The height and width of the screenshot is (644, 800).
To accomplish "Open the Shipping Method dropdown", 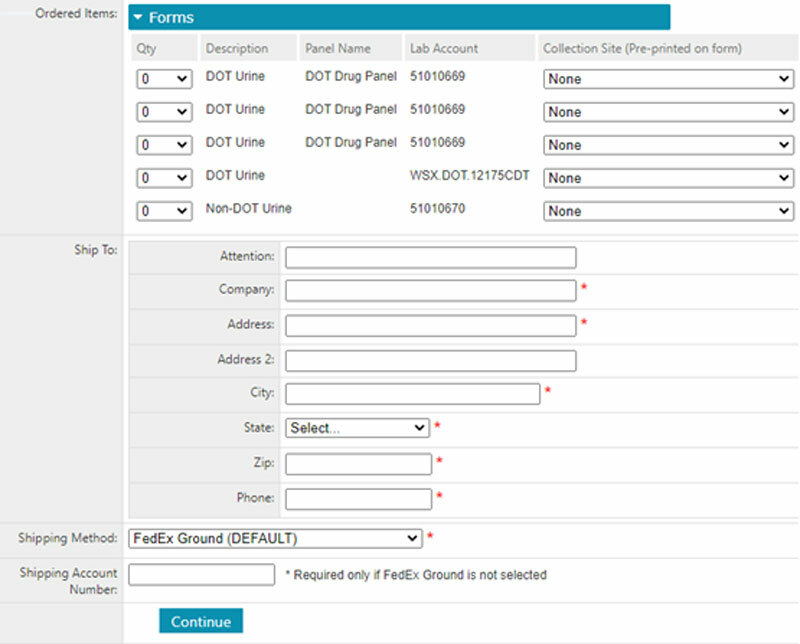I will (275, 539).
